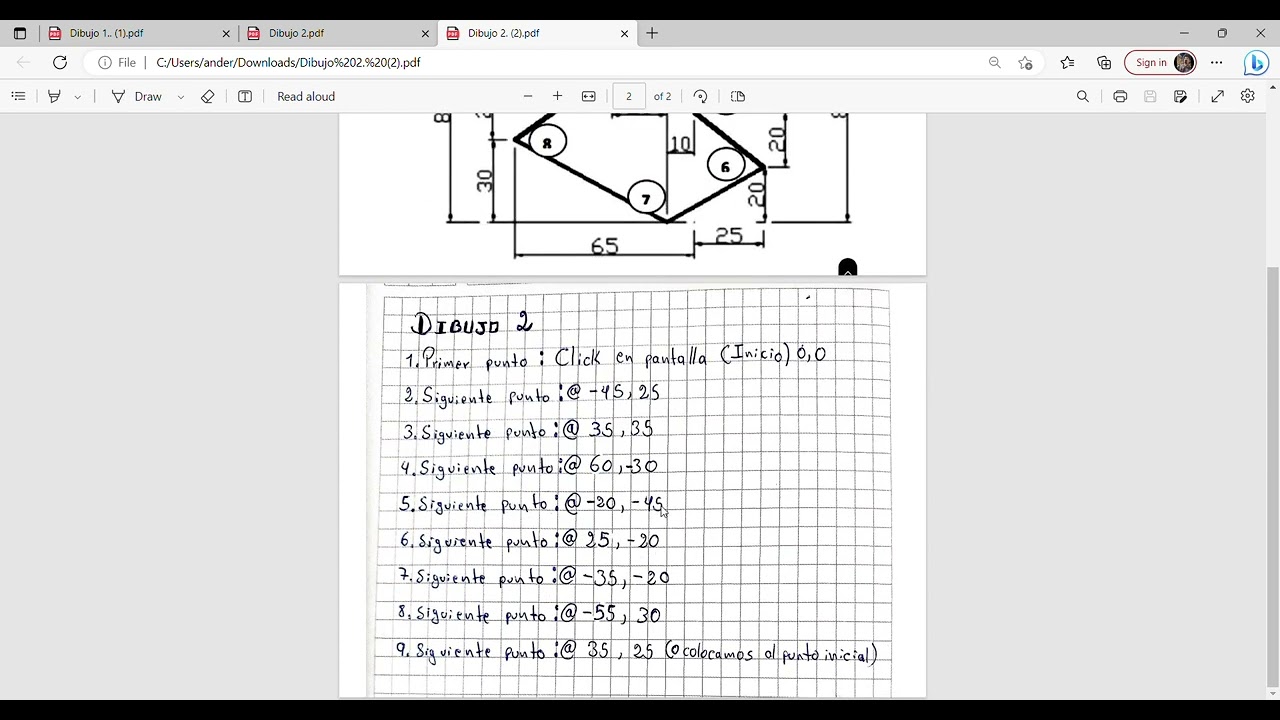Close the Dibujo 1.. (1).pdf tab
The image size is (1280, 720).
[x=226, y=33]
